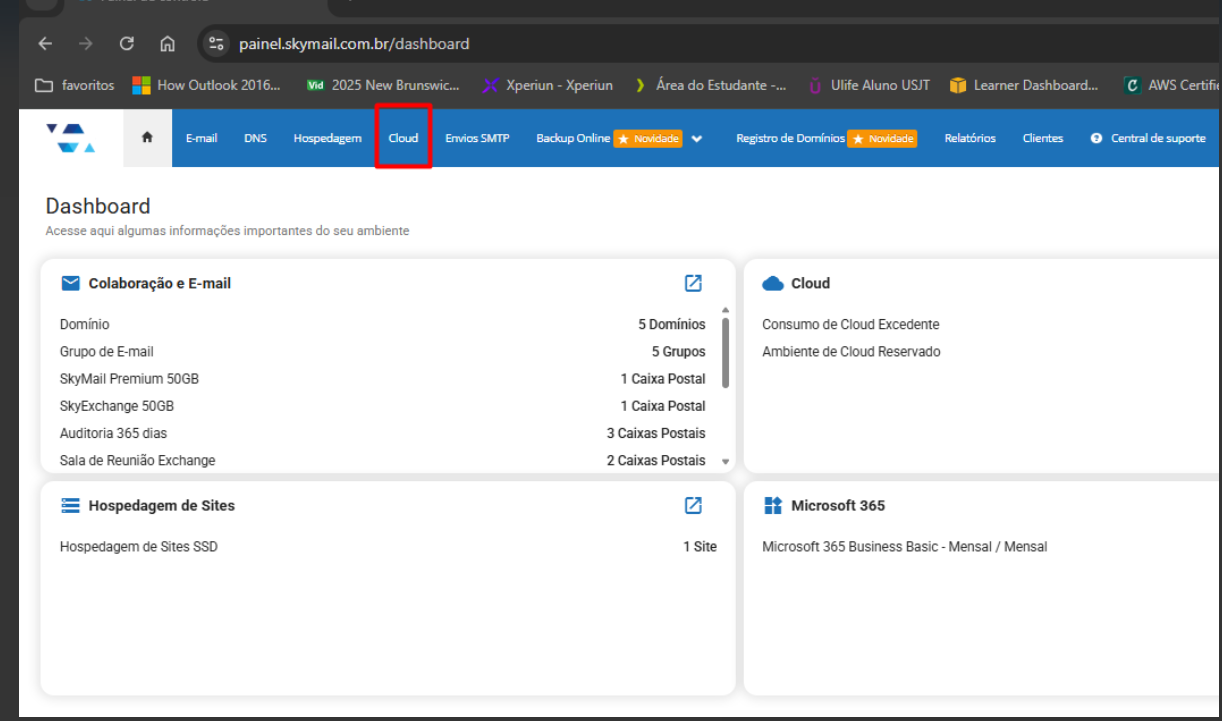Viewport: 1222px width, 721px height.
Task: Click 3 Caixas Postais value
Action: [x=656, y=433]
